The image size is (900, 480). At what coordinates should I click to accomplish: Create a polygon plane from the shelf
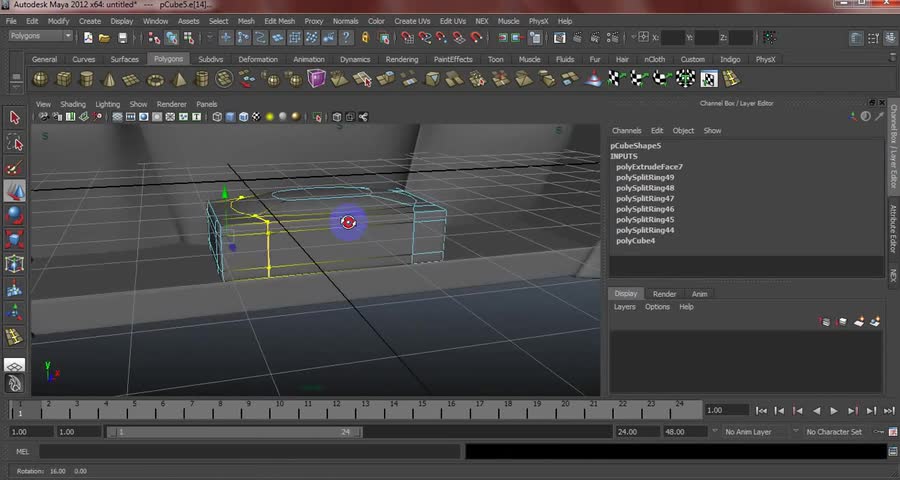131,79
